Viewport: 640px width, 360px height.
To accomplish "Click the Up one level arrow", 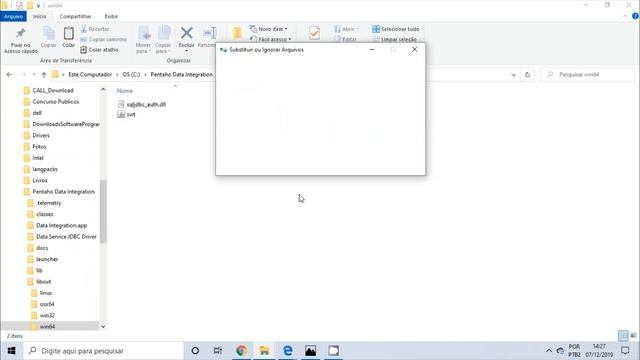I will pyautogui.click(x=44, y=75).
